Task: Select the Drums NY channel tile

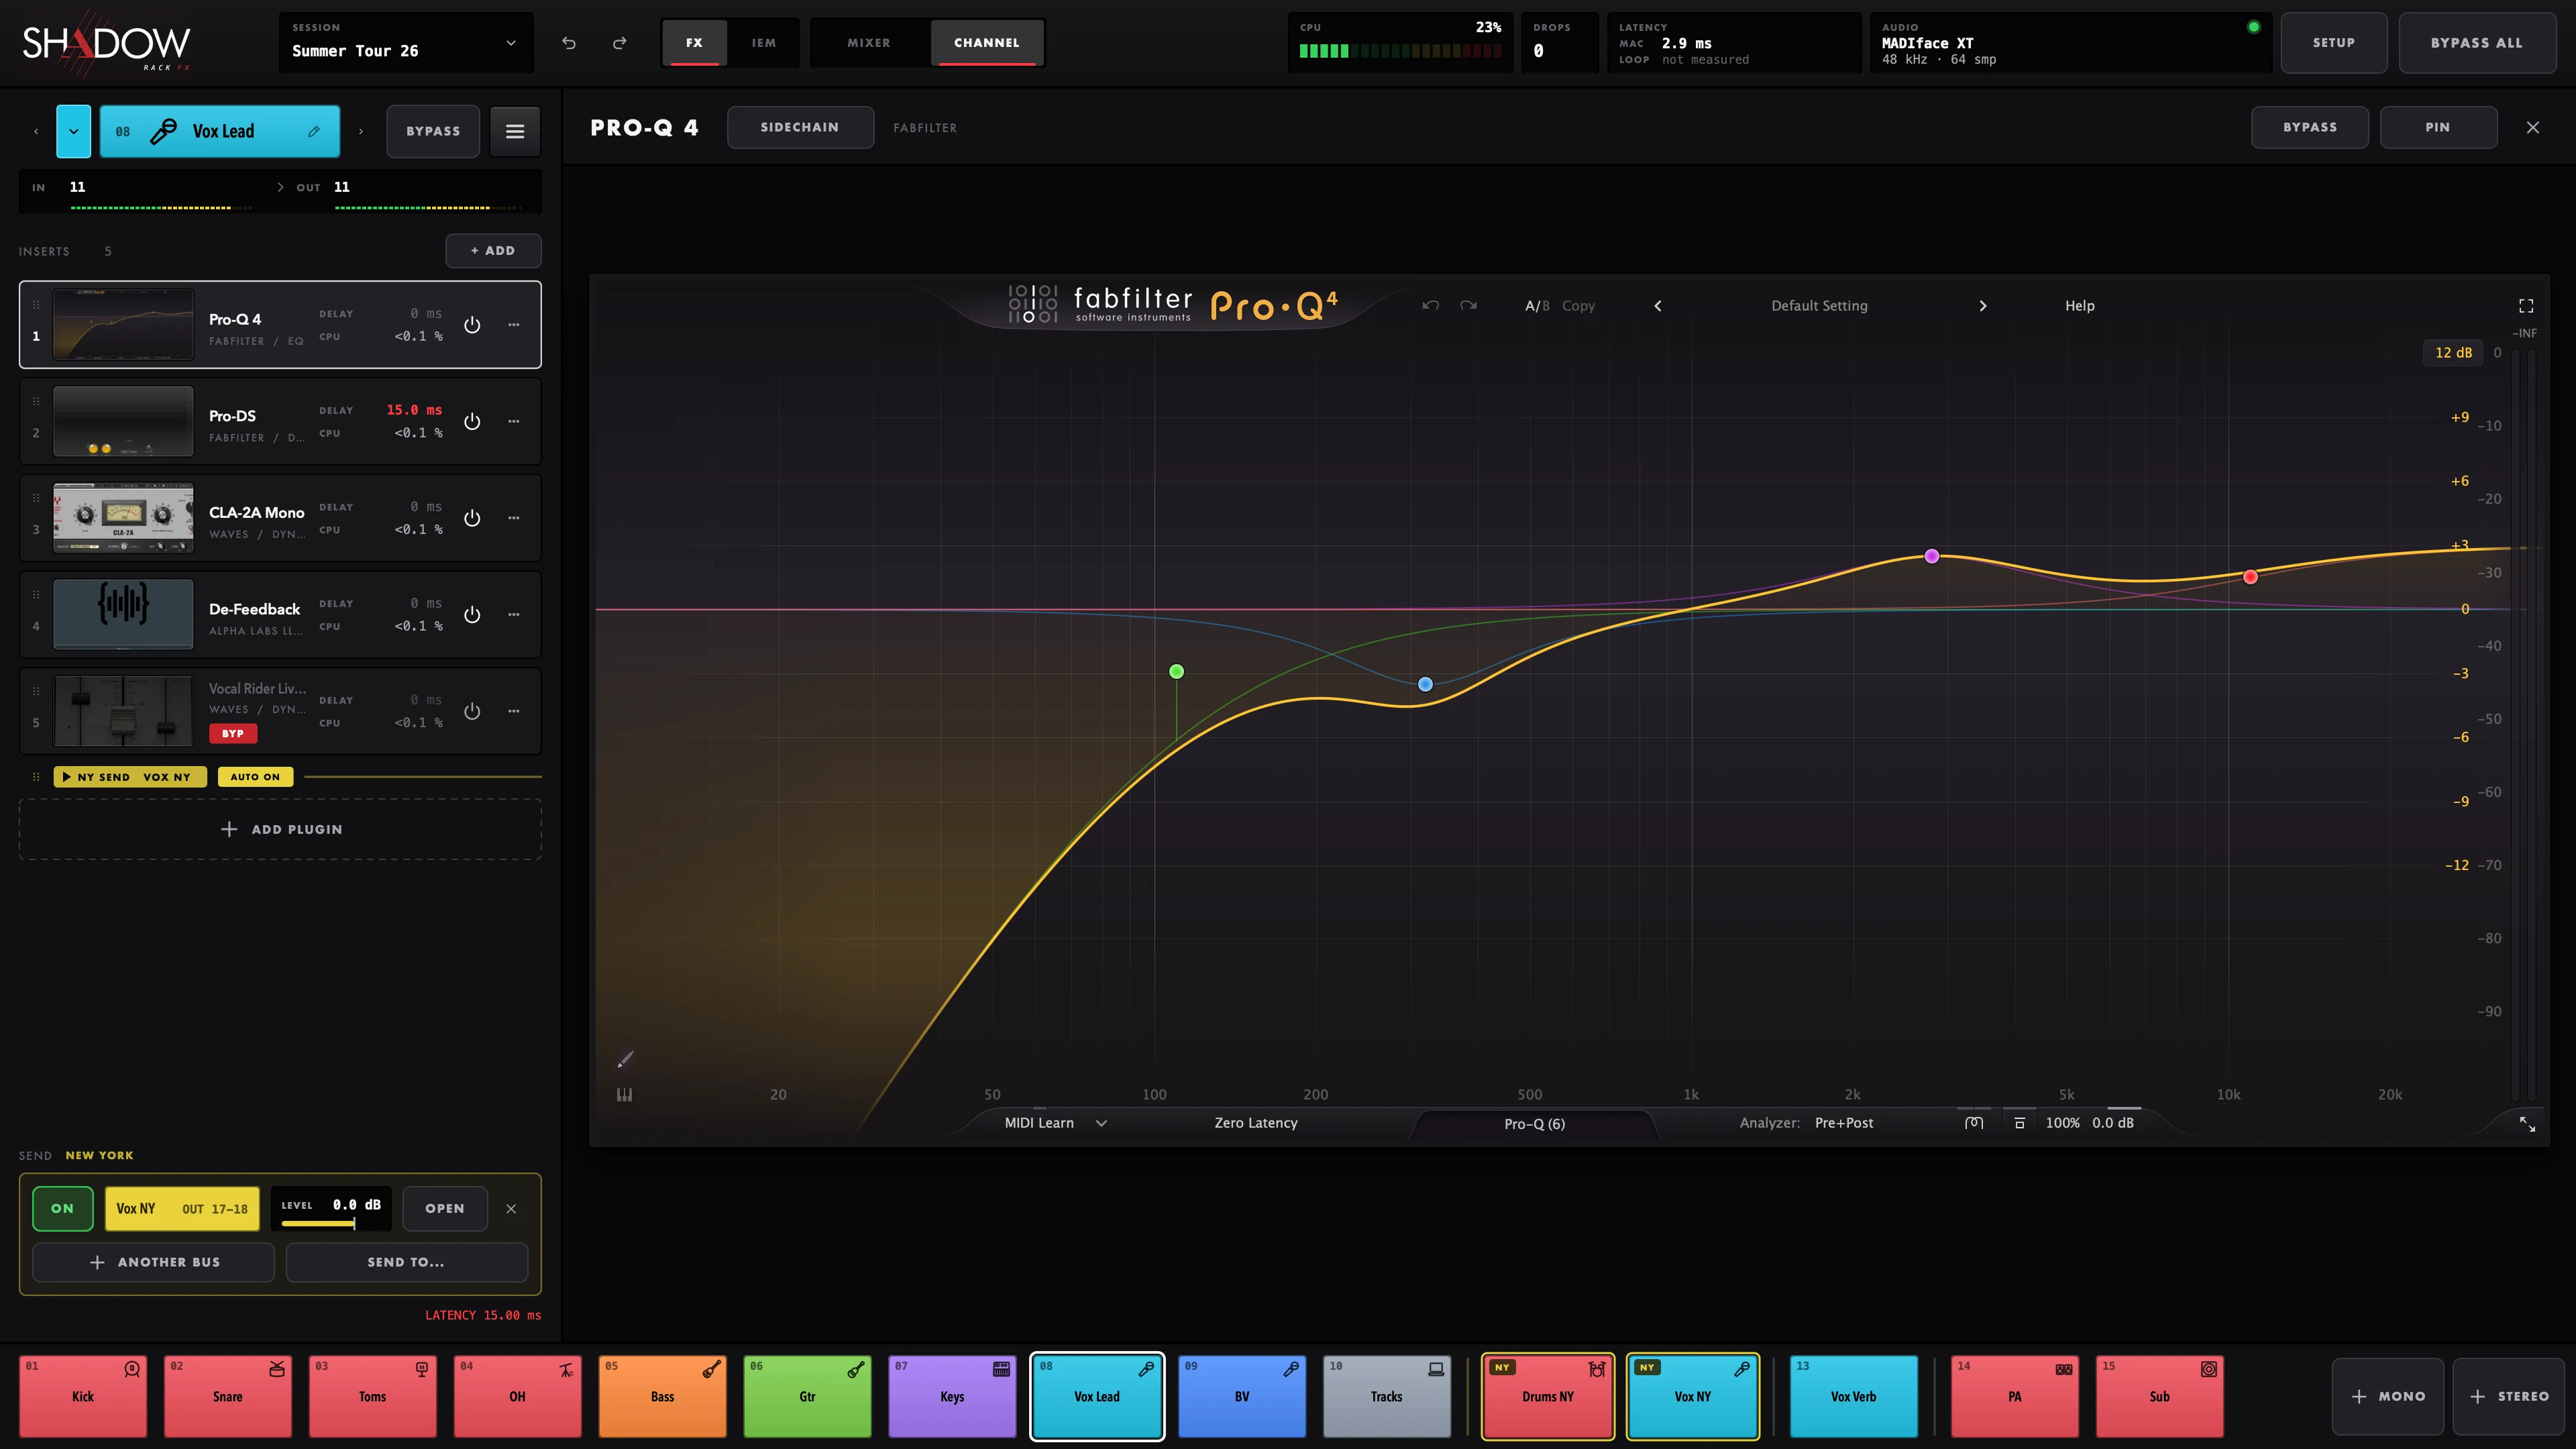Action: coord(1548,1397)
